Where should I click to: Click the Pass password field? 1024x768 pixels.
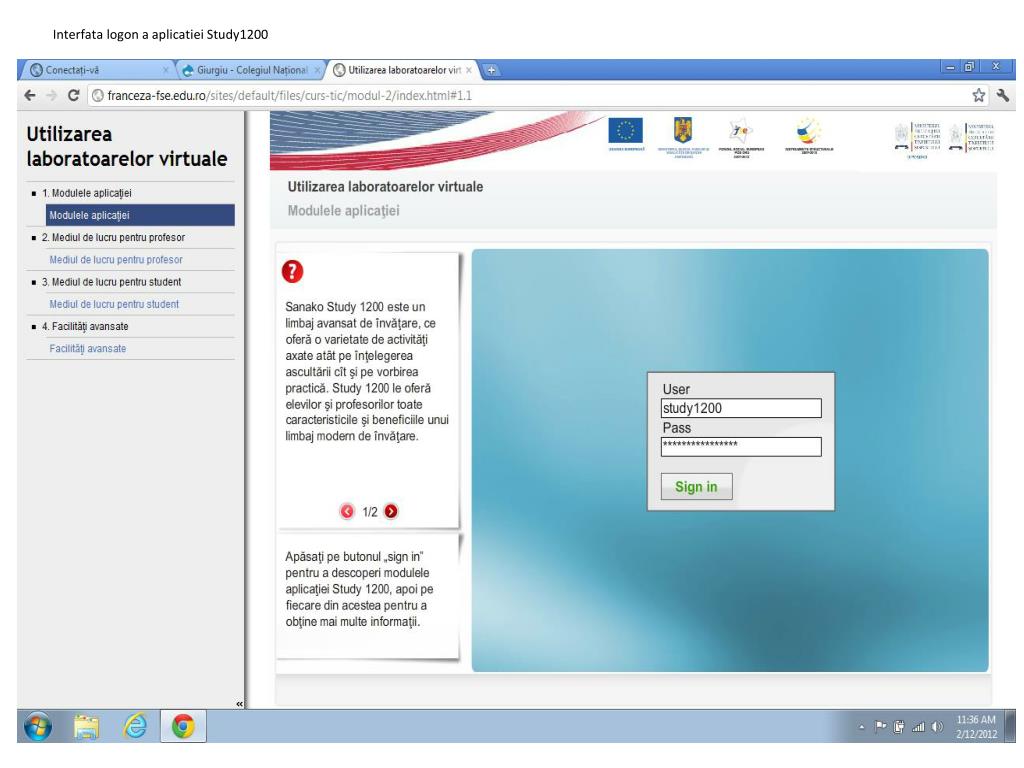(741, 447)
